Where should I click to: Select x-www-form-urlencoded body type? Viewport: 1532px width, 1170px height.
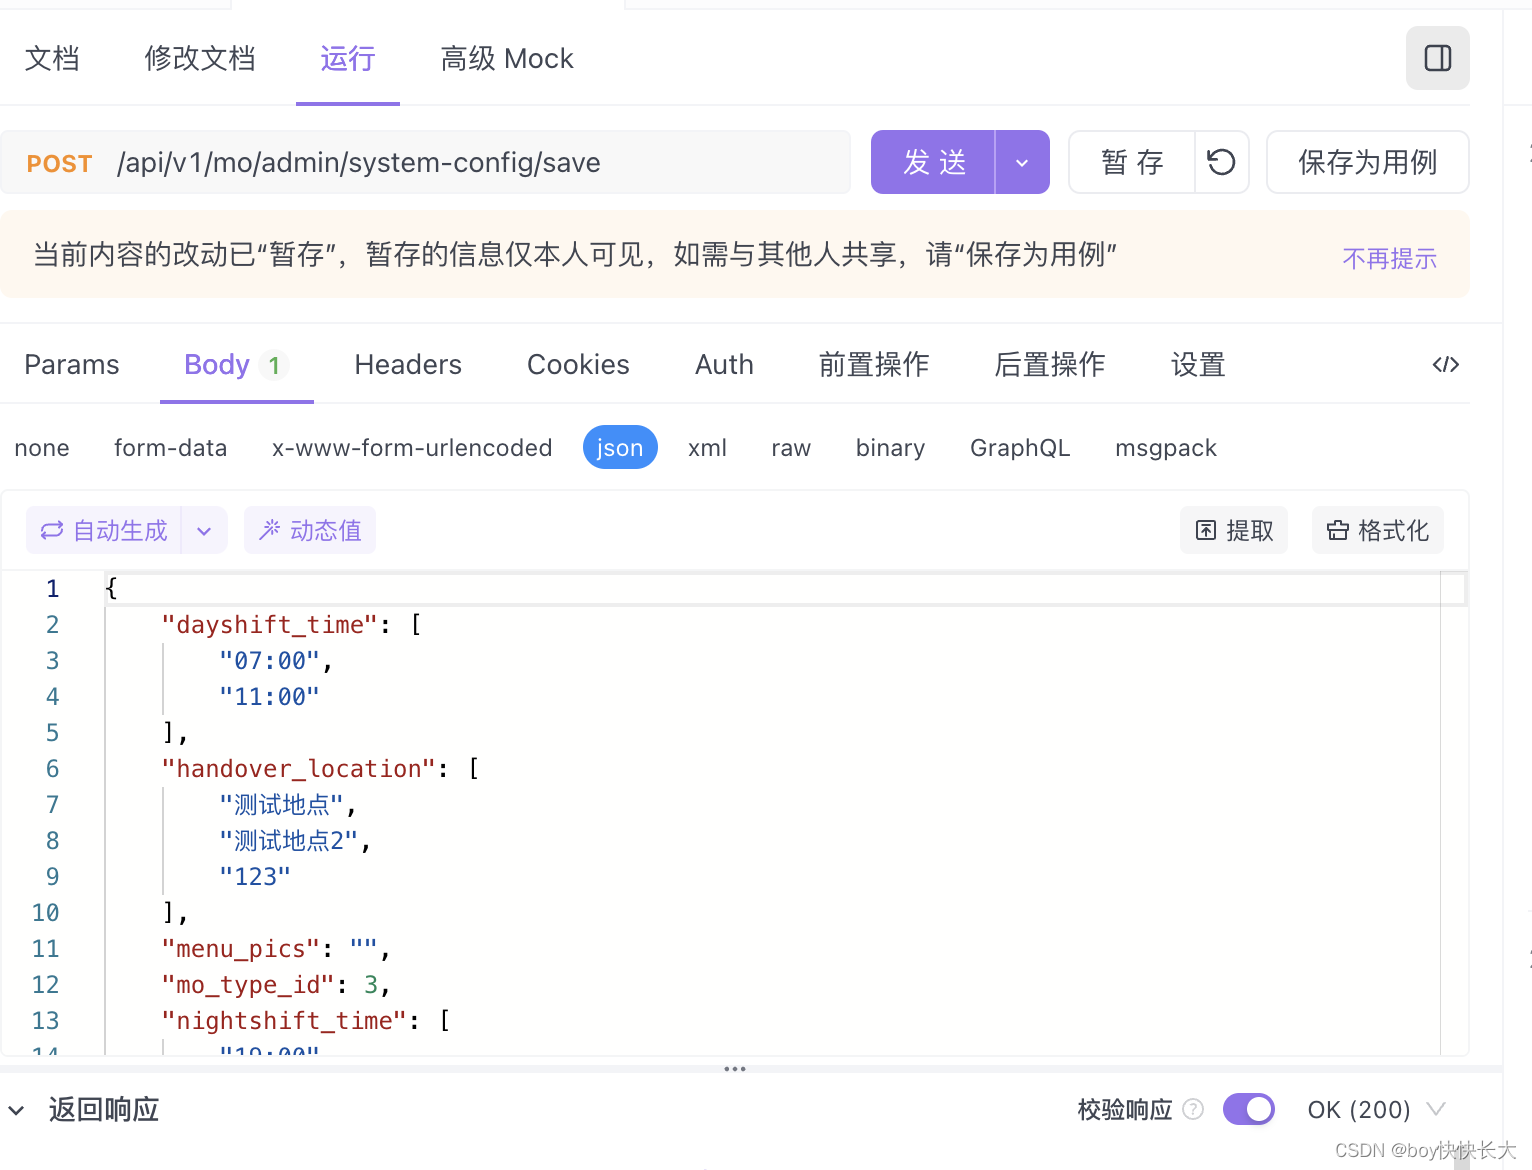coord(412,448)
